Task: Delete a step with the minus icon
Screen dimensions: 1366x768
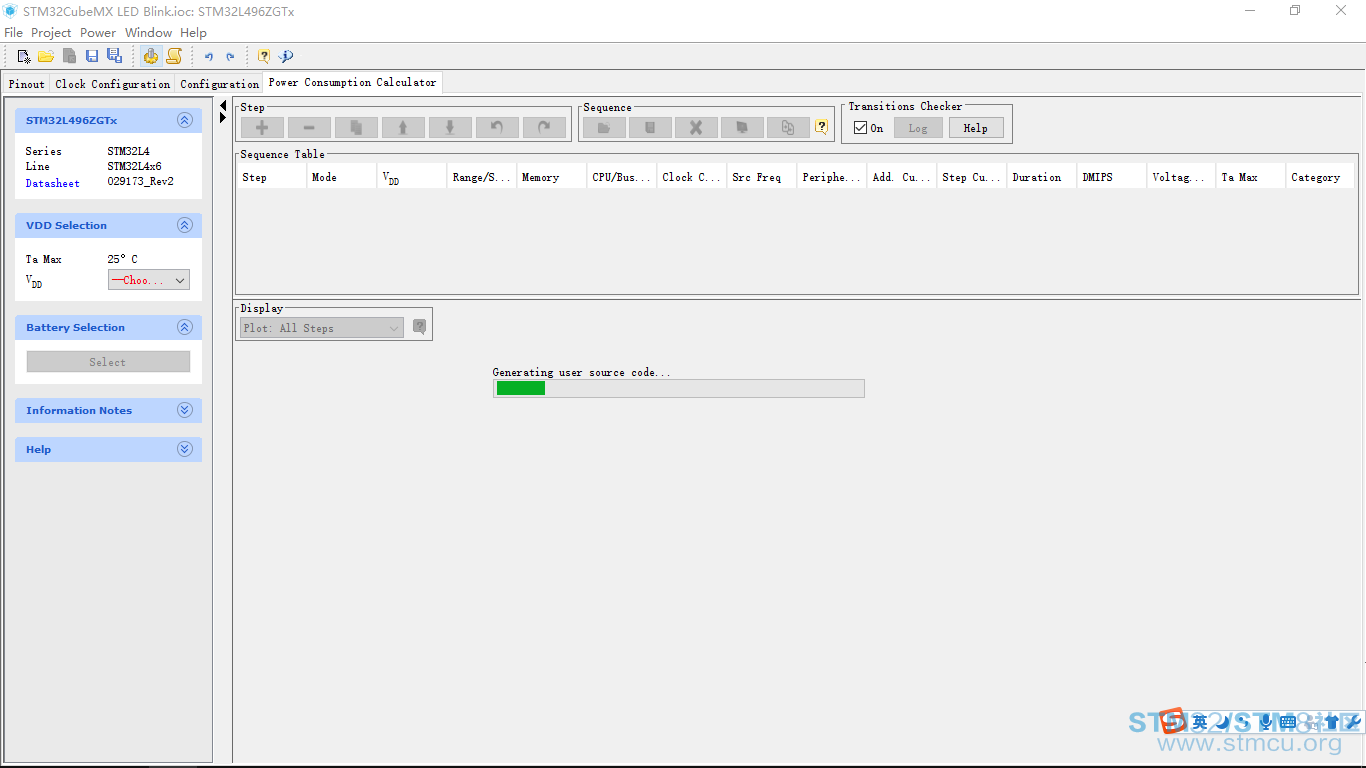Action: point(309,128)
